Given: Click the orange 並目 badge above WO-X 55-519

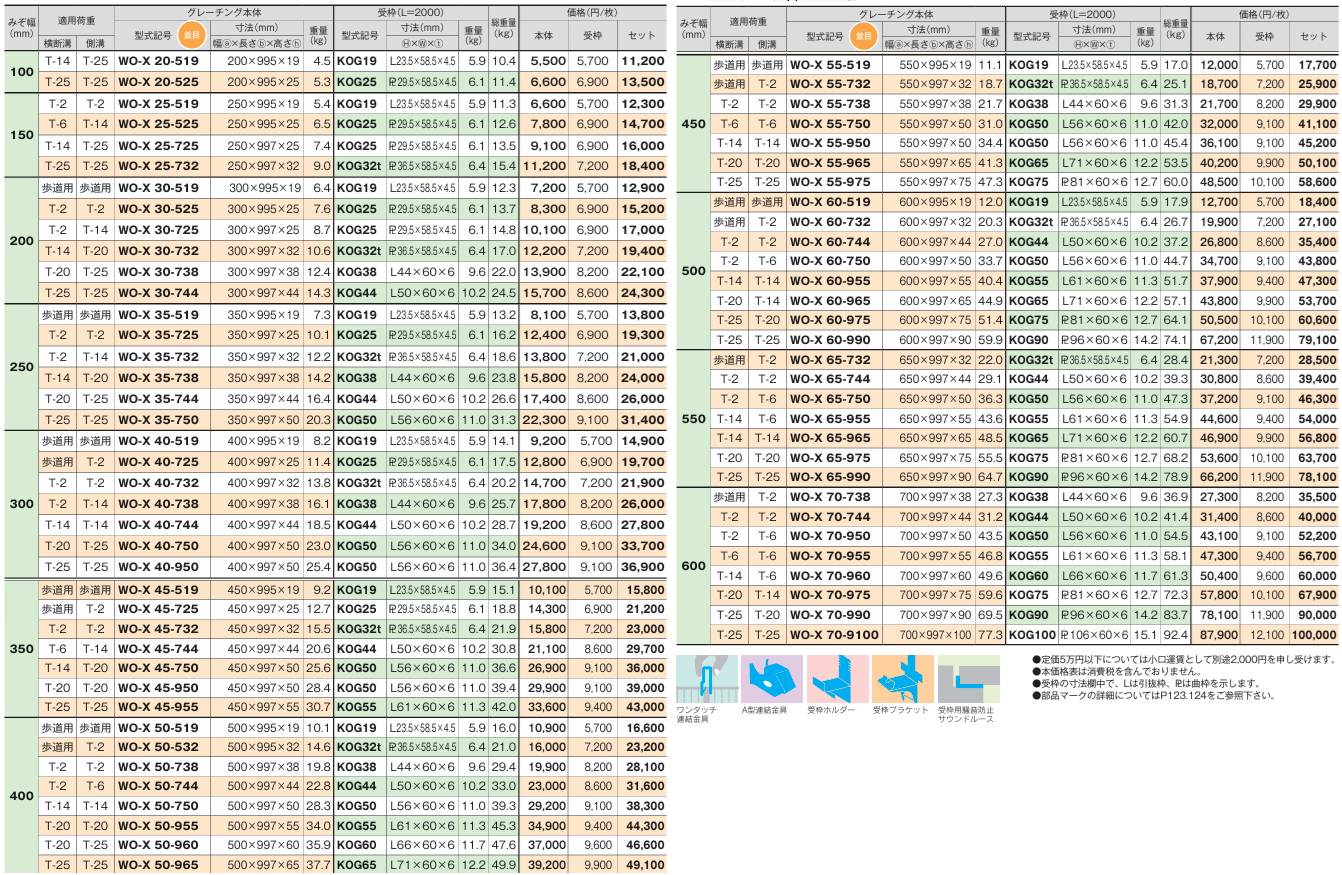Looking at the screenshot, I should click(x=864, y=37).
